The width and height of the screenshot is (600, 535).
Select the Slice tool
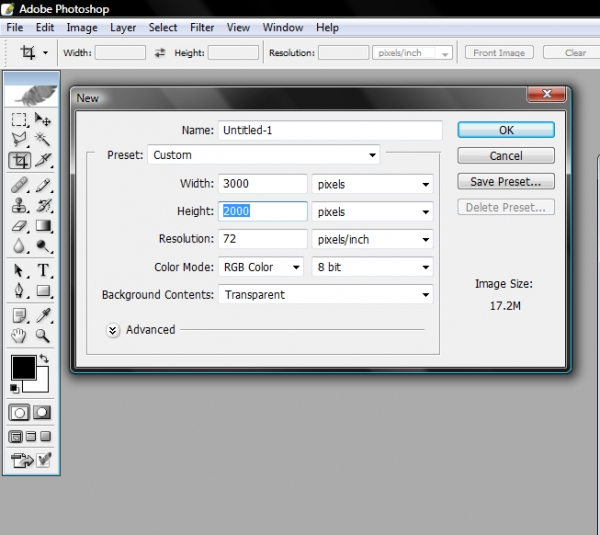[x=42, y=160]
